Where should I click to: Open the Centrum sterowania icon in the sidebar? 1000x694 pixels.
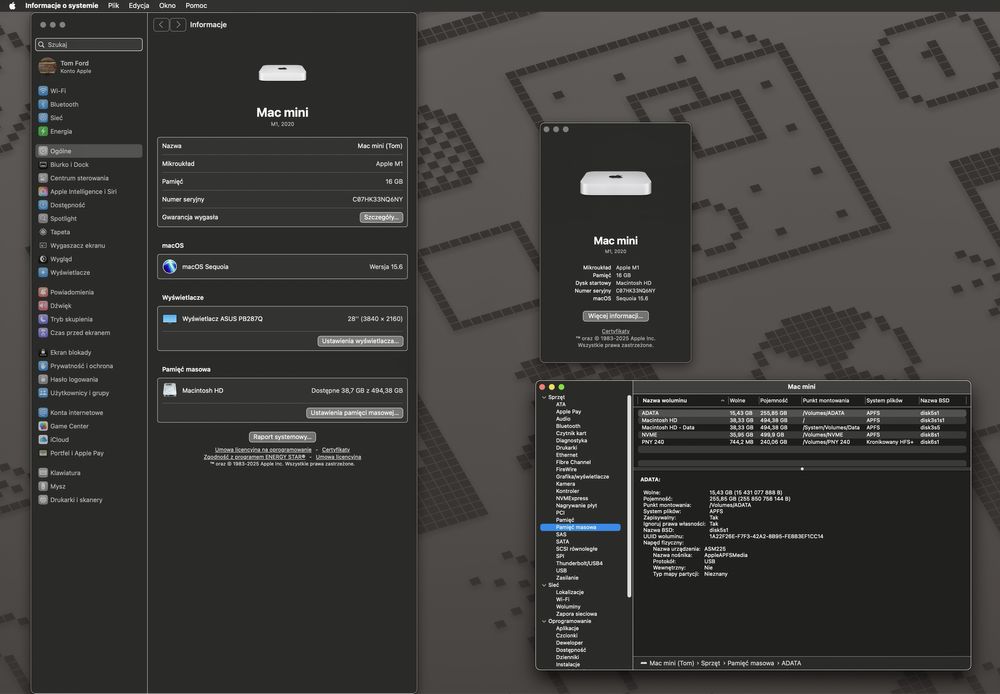(x=43, y=178)
